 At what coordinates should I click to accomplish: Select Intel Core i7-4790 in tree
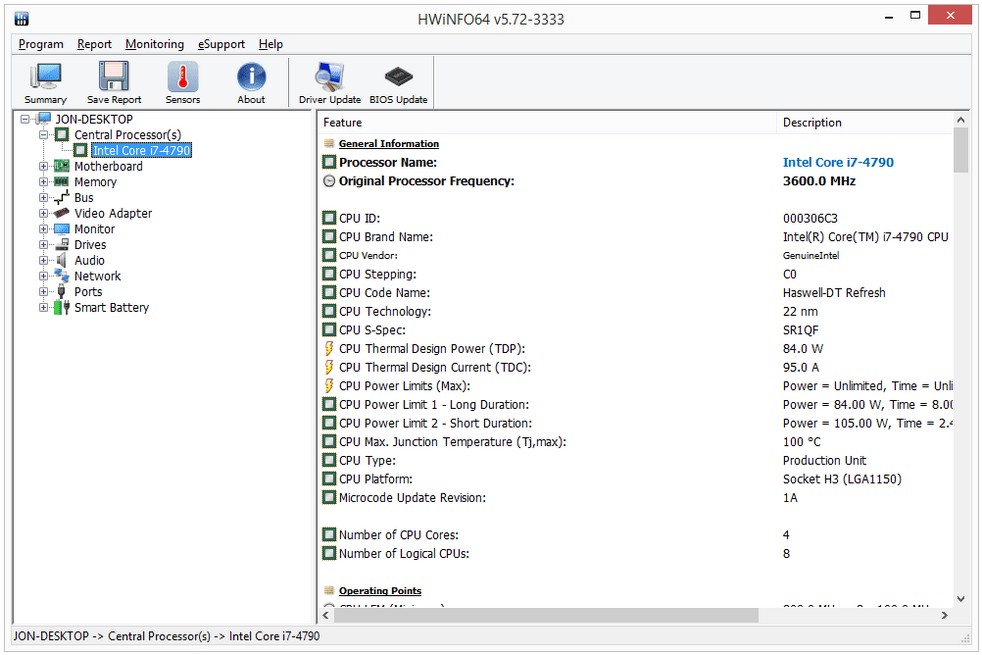[141, 150]
